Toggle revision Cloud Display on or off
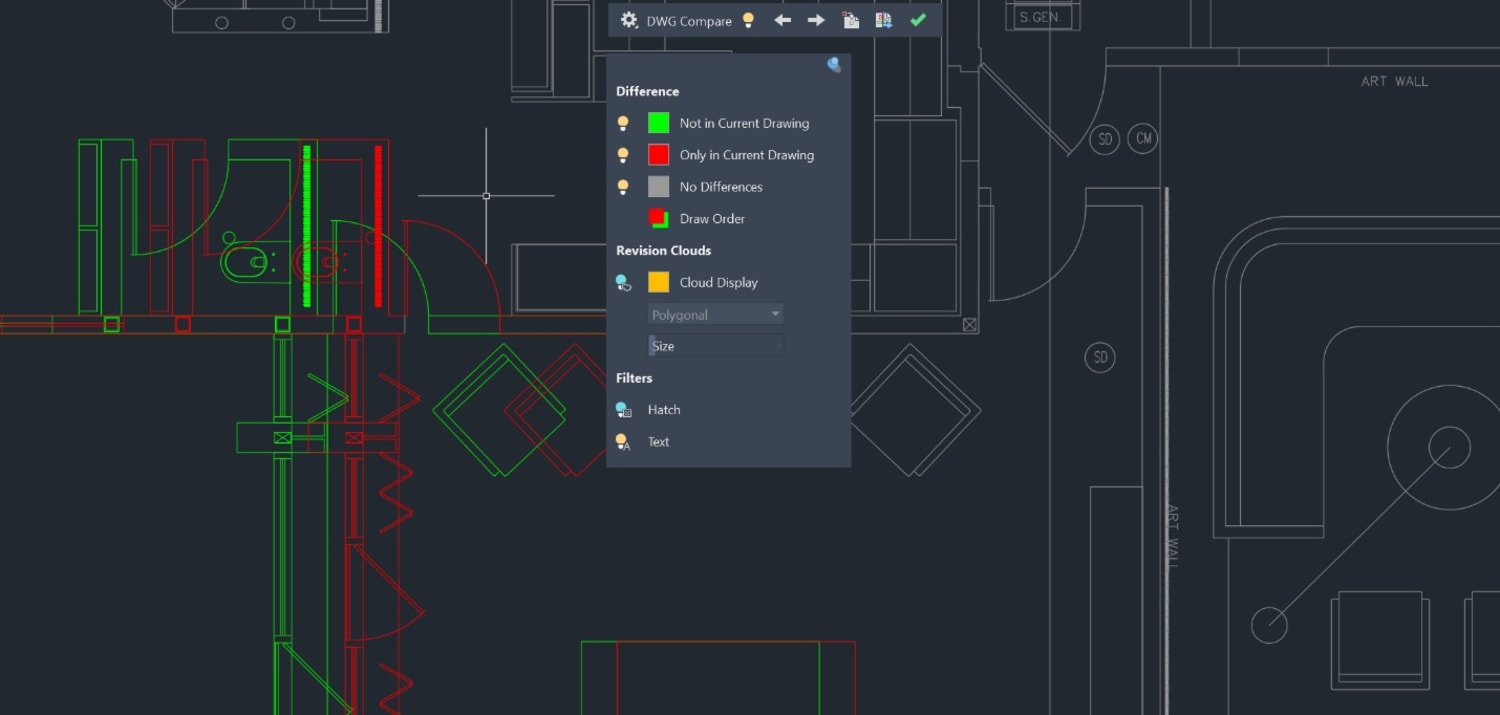 click(x=623, y=283)
